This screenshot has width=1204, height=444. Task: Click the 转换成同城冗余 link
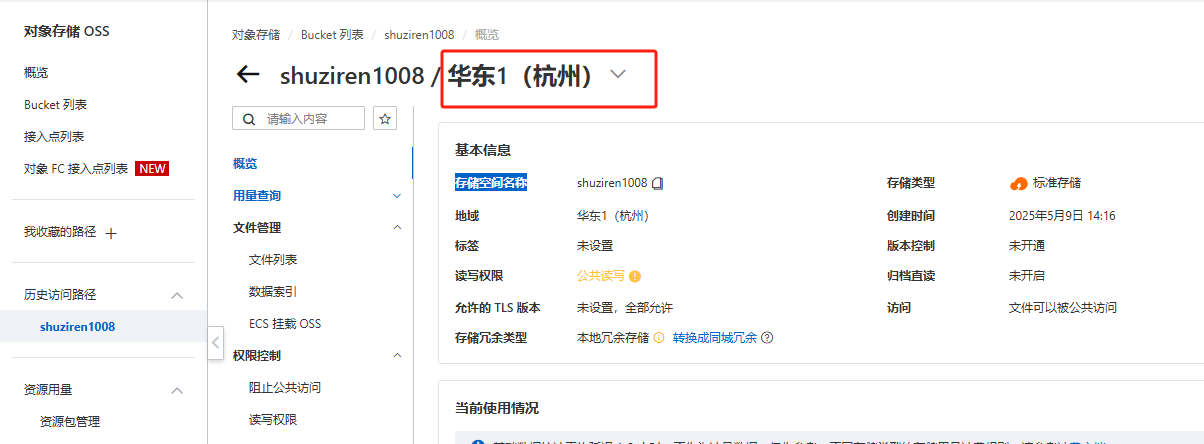[x=715, y=338]
